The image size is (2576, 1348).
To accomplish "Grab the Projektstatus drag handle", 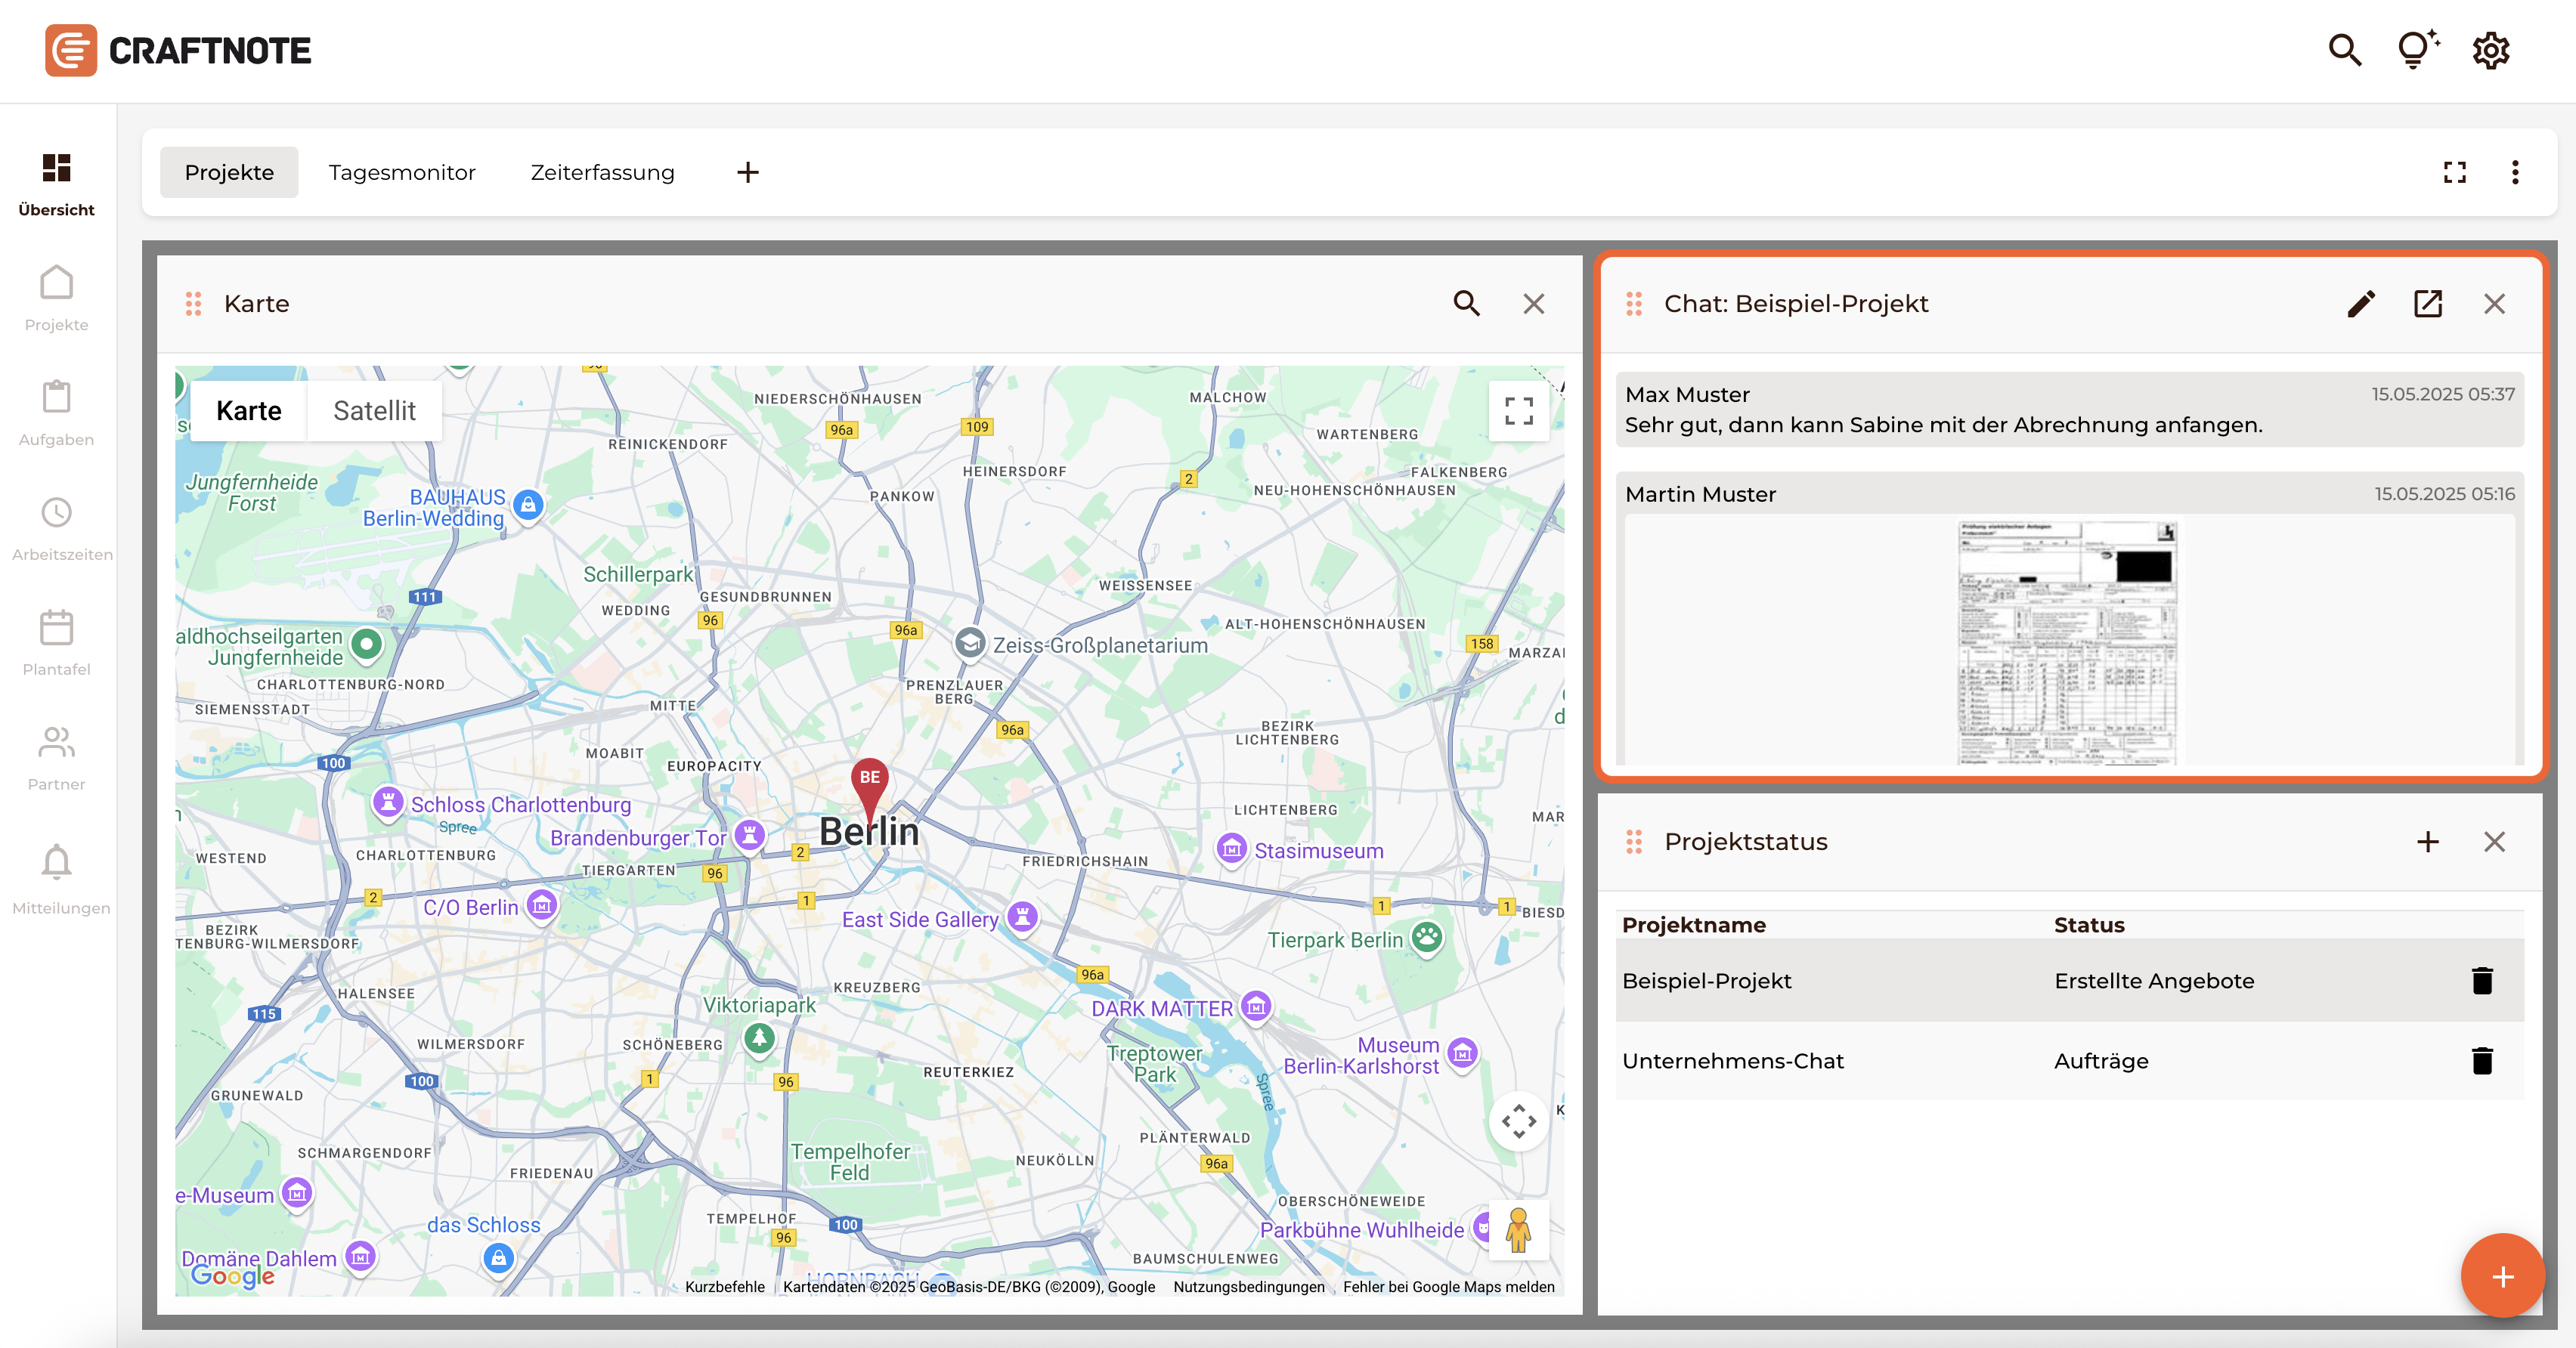I will pyautogui.click(x=1634, y=842).
